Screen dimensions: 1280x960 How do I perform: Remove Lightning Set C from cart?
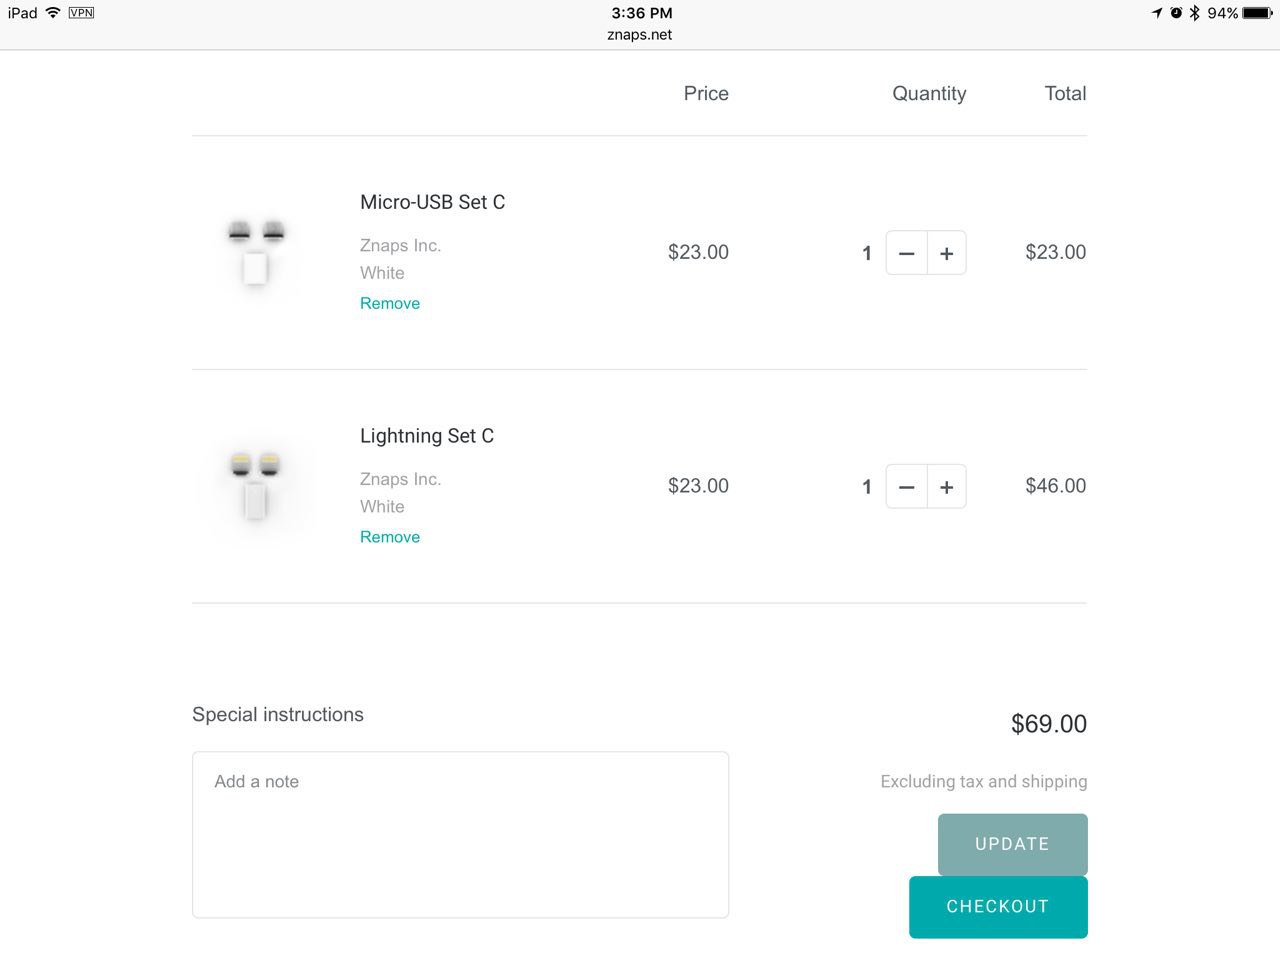390,537
